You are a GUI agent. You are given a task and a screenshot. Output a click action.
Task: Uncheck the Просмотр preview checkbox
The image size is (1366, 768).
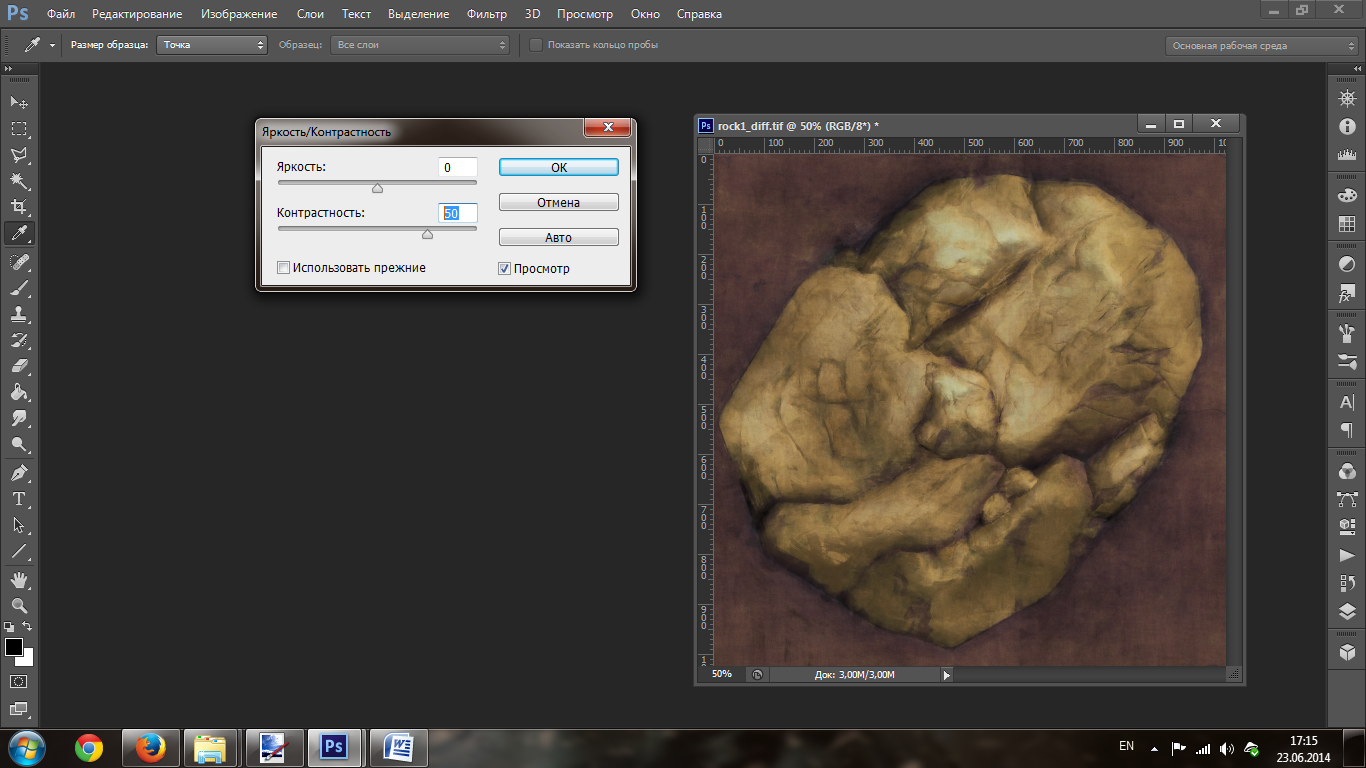[505, 268]
